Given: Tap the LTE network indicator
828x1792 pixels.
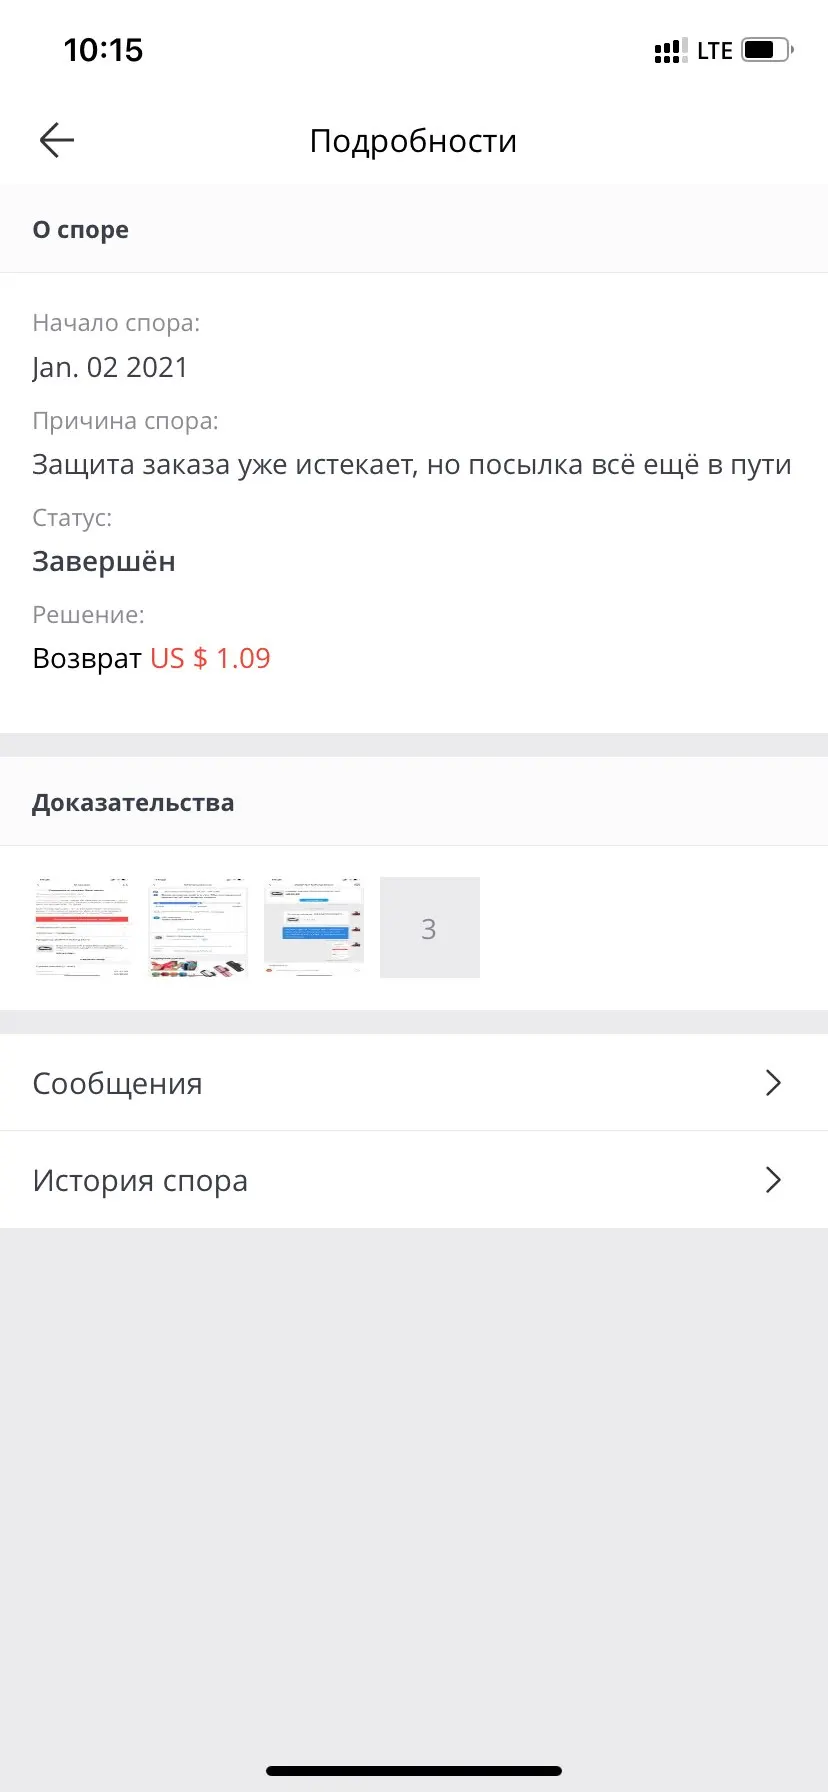Looking at the screenshot, I should click(715, 51).
